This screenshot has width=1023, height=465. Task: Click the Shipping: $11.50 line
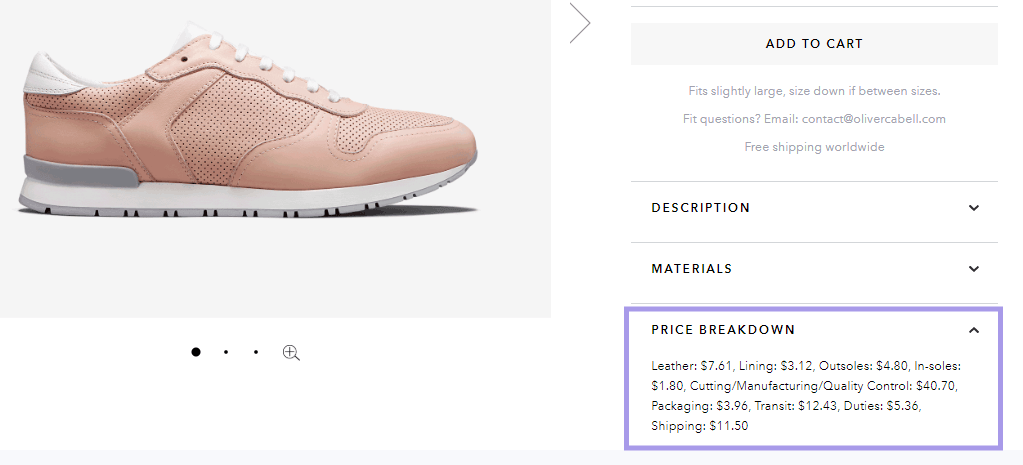coord(699,426)
